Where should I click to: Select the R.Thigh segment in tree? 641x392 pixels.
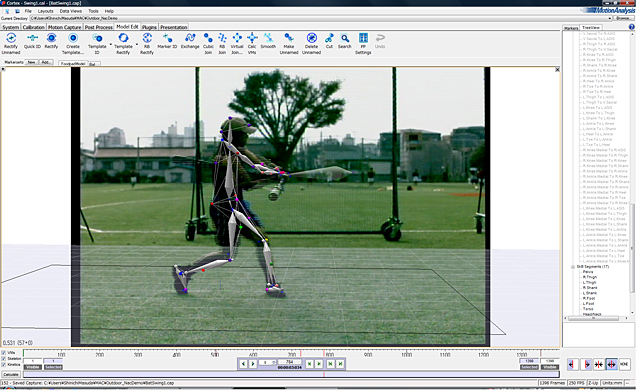click(589, 277)
